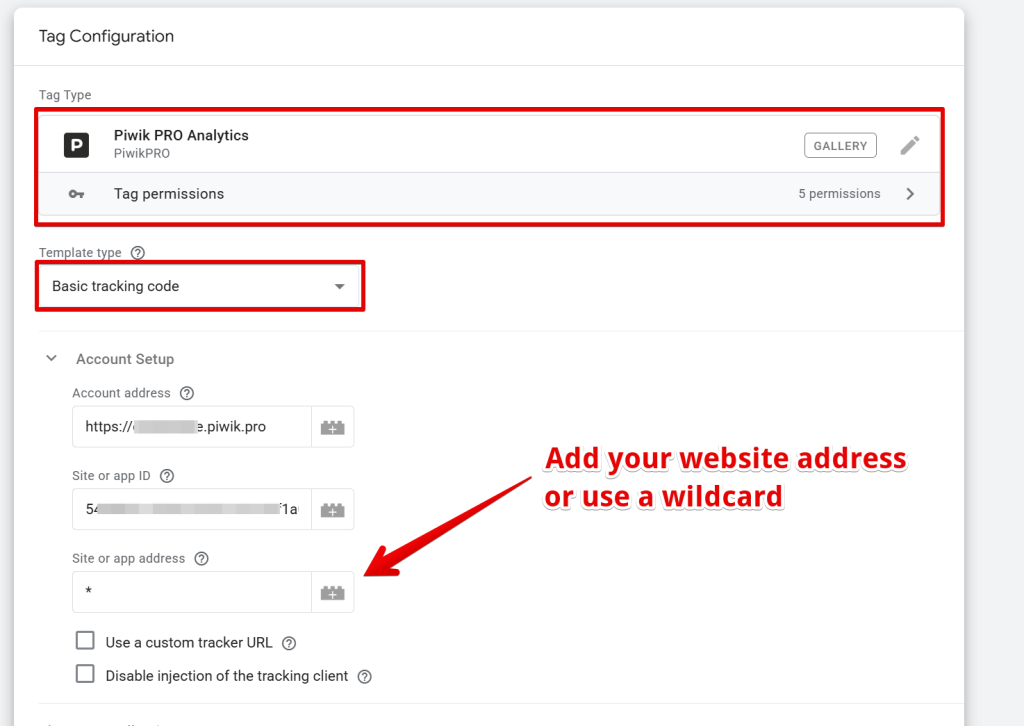1024x726 pixels.
Task: Click variable picker icon for Site or app ID
Action: (332, 510)
